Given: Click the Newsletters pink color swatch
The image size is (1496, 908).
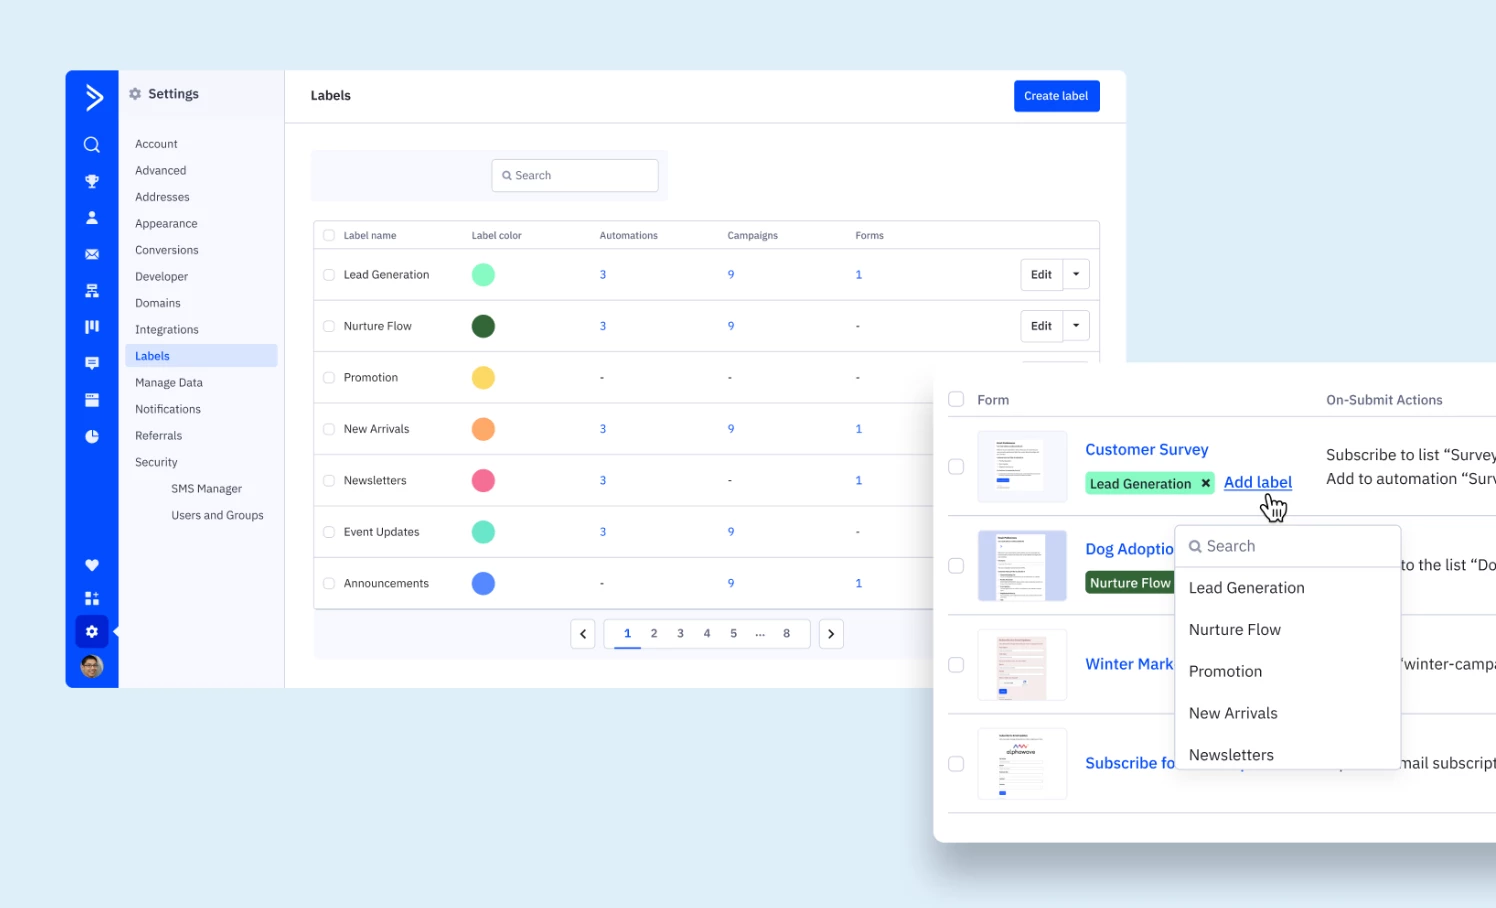Looking at the screenshot, I should coord(483,481).
